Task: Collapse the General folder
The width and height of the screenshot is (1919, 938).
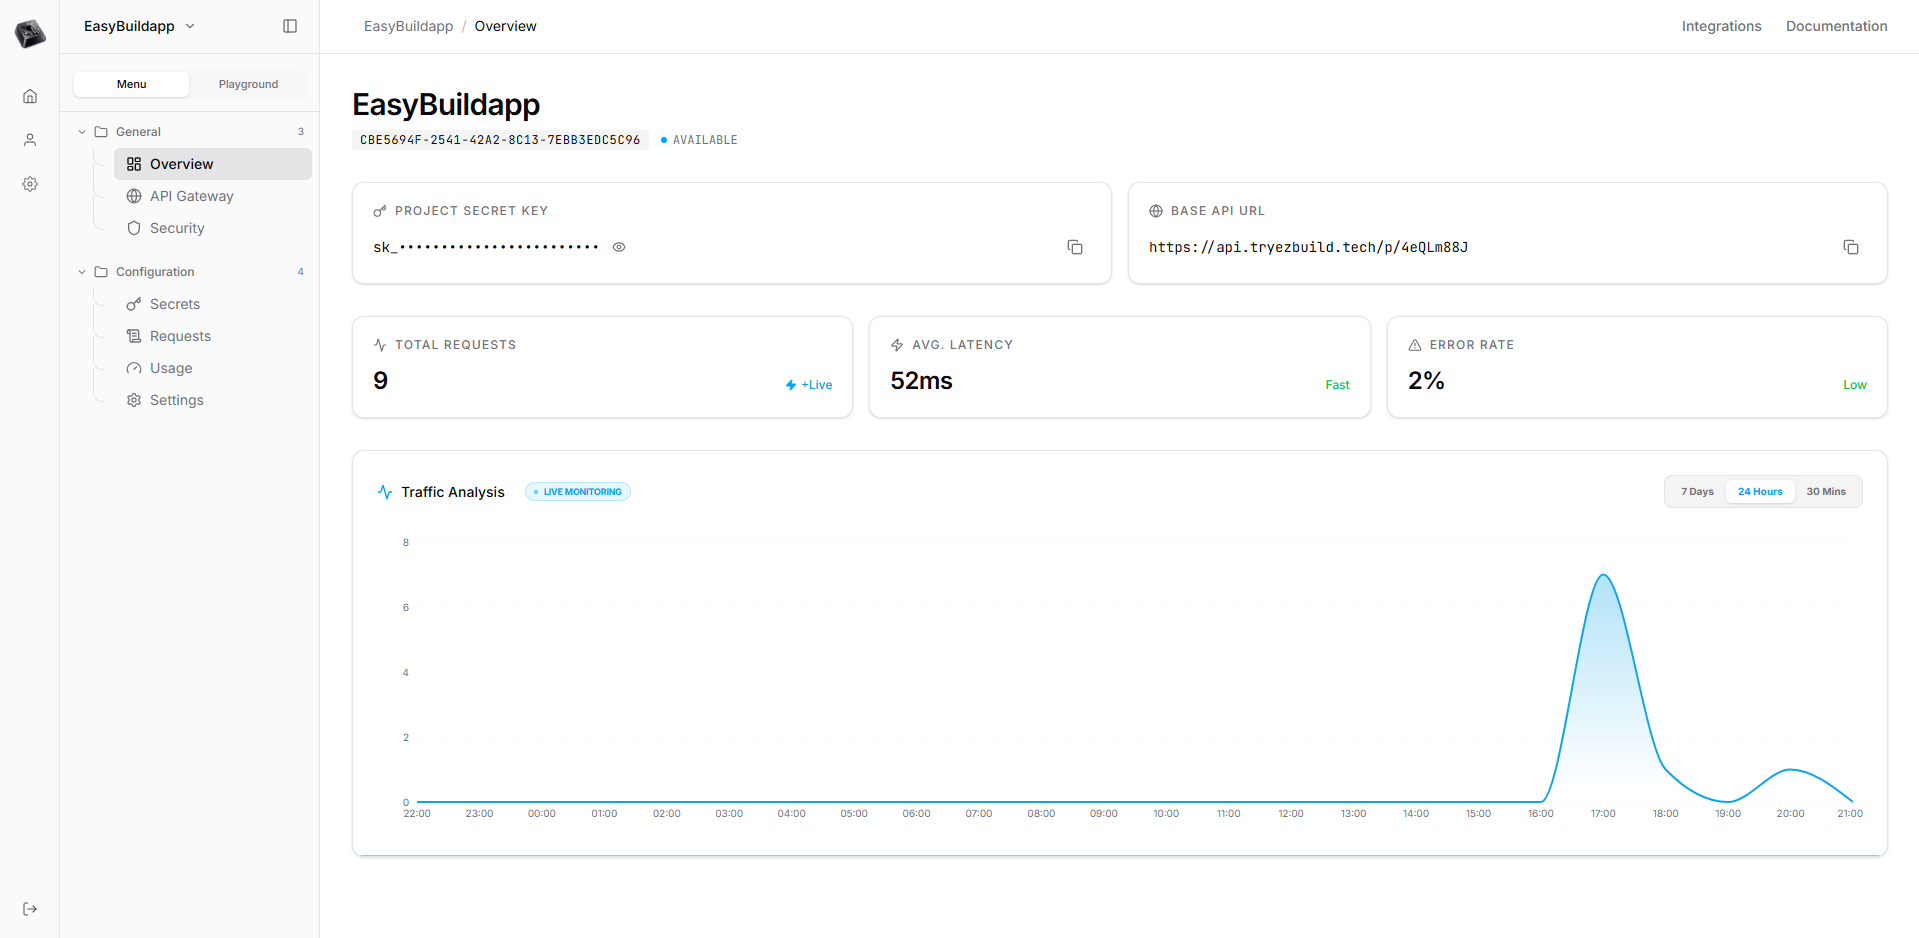Action: point(82,131)
